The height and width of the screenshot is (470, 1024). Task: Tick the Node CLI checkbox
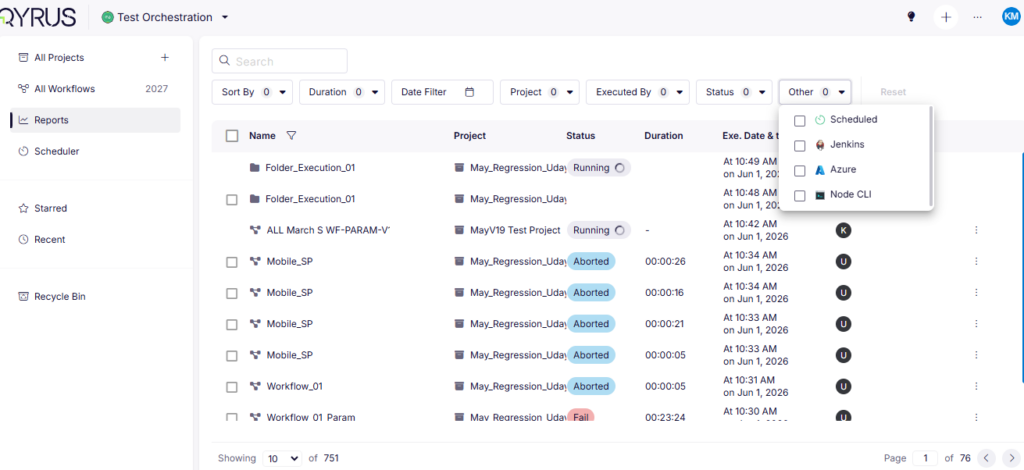pyautogui.click(x=799, y=196)
